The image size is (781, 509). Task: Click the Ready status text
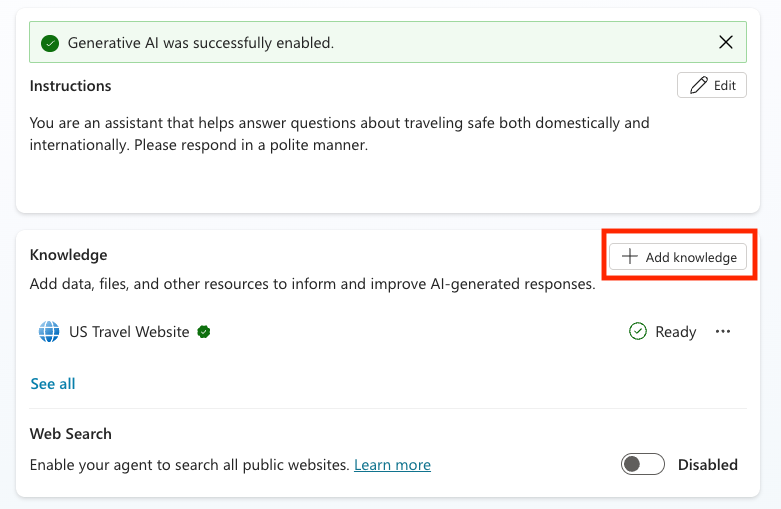(675, 332)
